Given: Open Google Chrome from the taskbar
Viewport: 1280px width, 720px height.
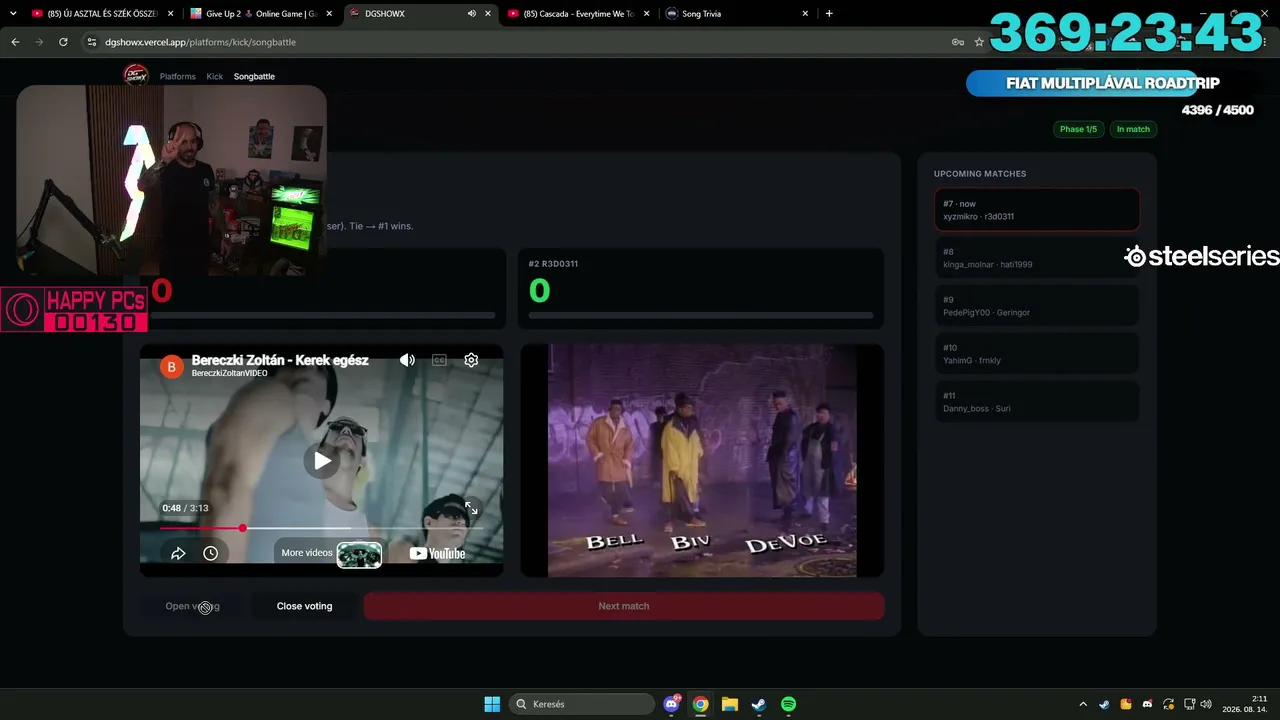Looking at the screenshot, I should pyautogui.click(x=701, y=704).
